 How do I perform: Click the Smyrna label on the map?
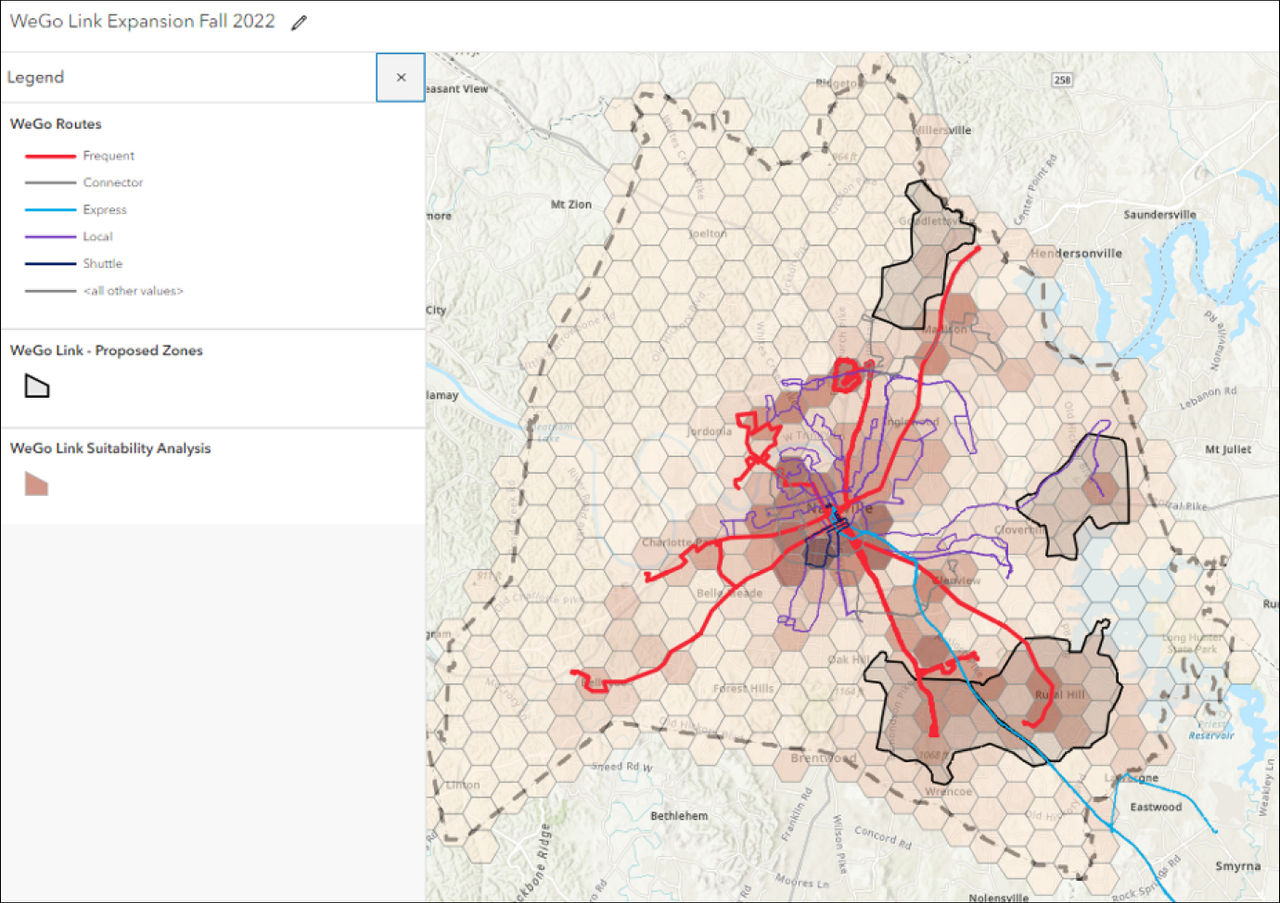pyautogui.click(x=1239, y=866)
